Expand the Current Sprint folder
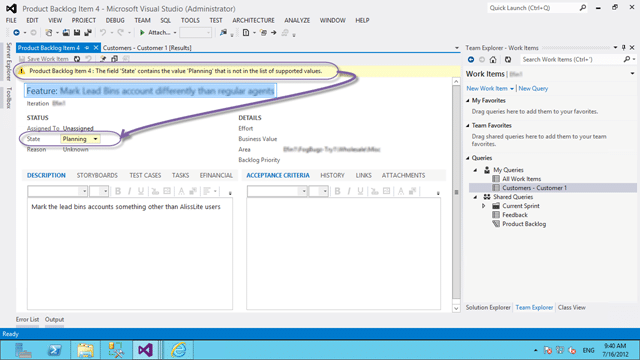640x360 pixels. point(484,206)
